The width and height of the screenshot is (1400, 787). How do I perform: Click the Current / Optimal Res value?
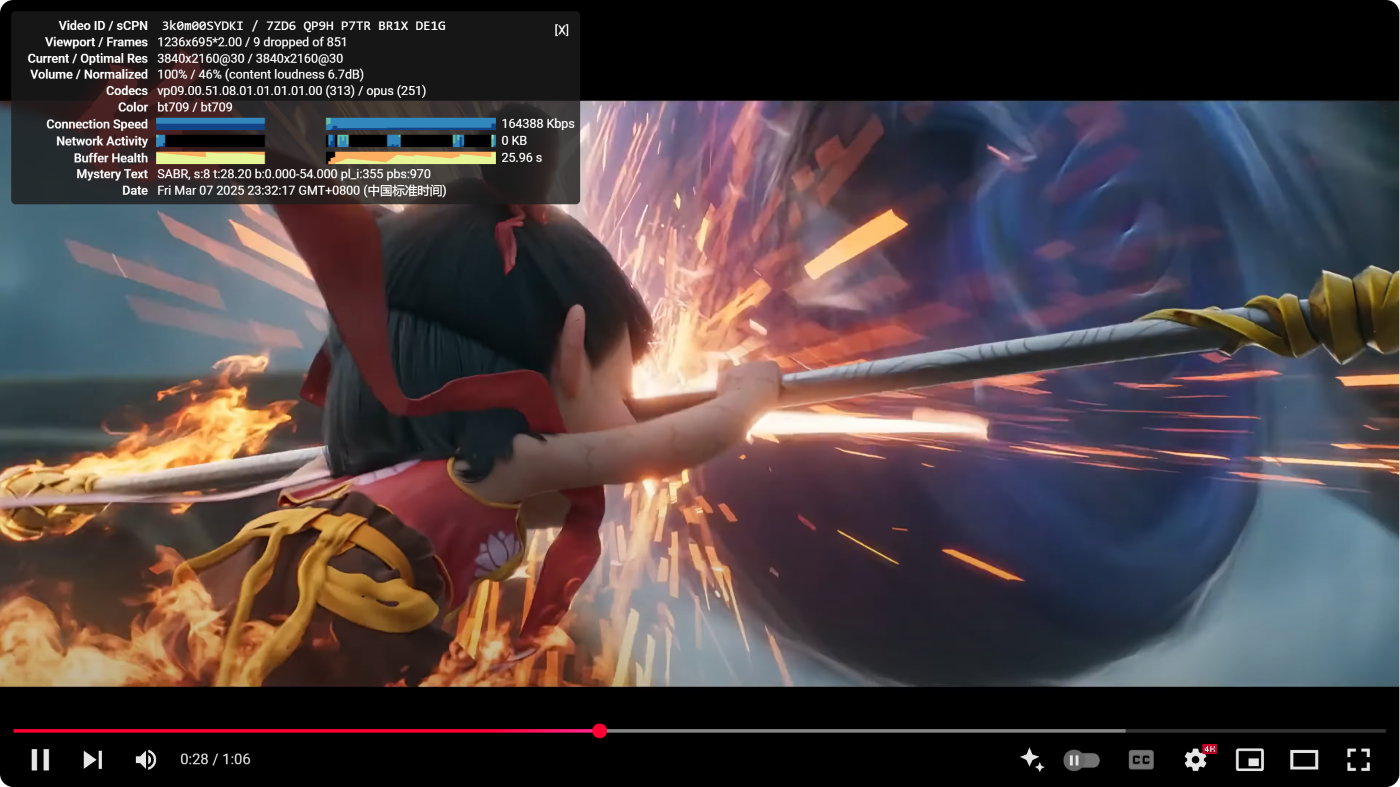tap(250, 58)
